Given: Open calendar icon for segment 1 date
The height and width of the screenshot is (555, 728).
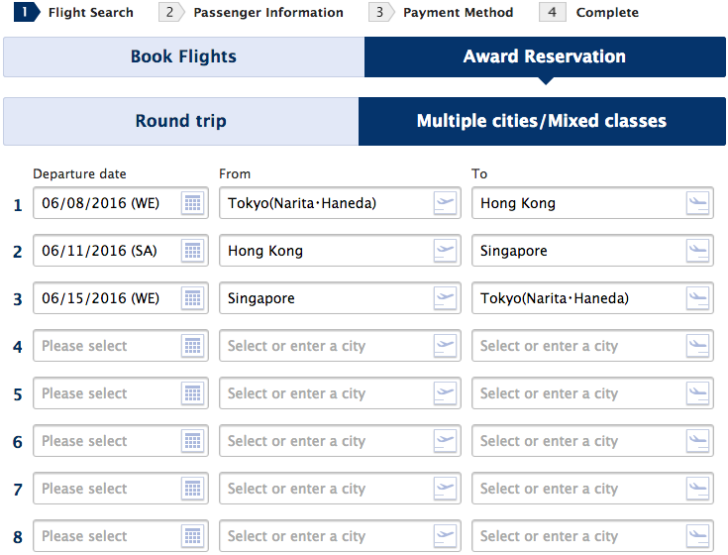Looking at the screenshot, I should coord(192,203).
